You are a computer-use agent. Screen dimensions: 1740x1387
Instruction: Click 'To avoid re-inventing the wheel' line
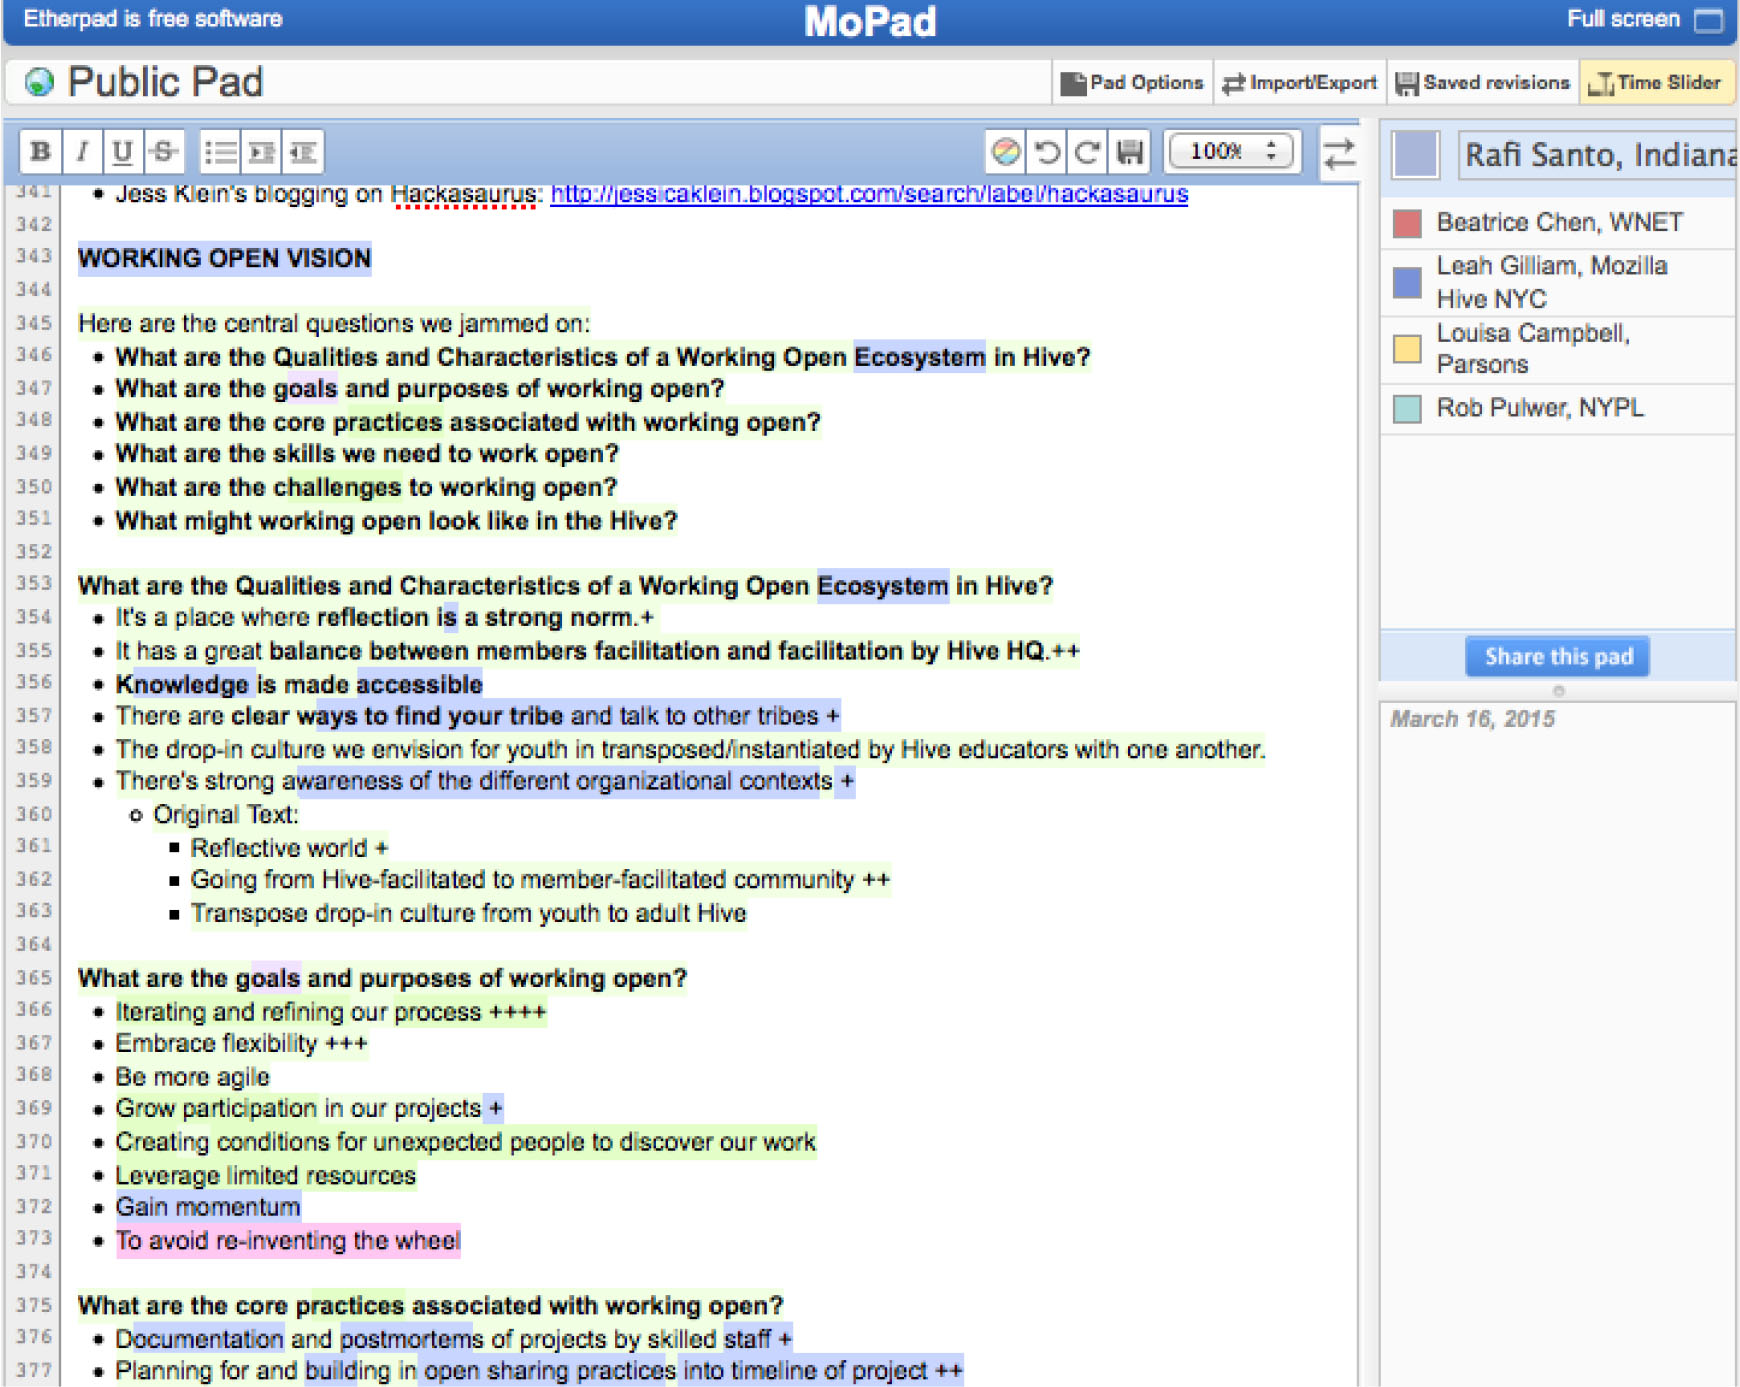click(288, 1241)
